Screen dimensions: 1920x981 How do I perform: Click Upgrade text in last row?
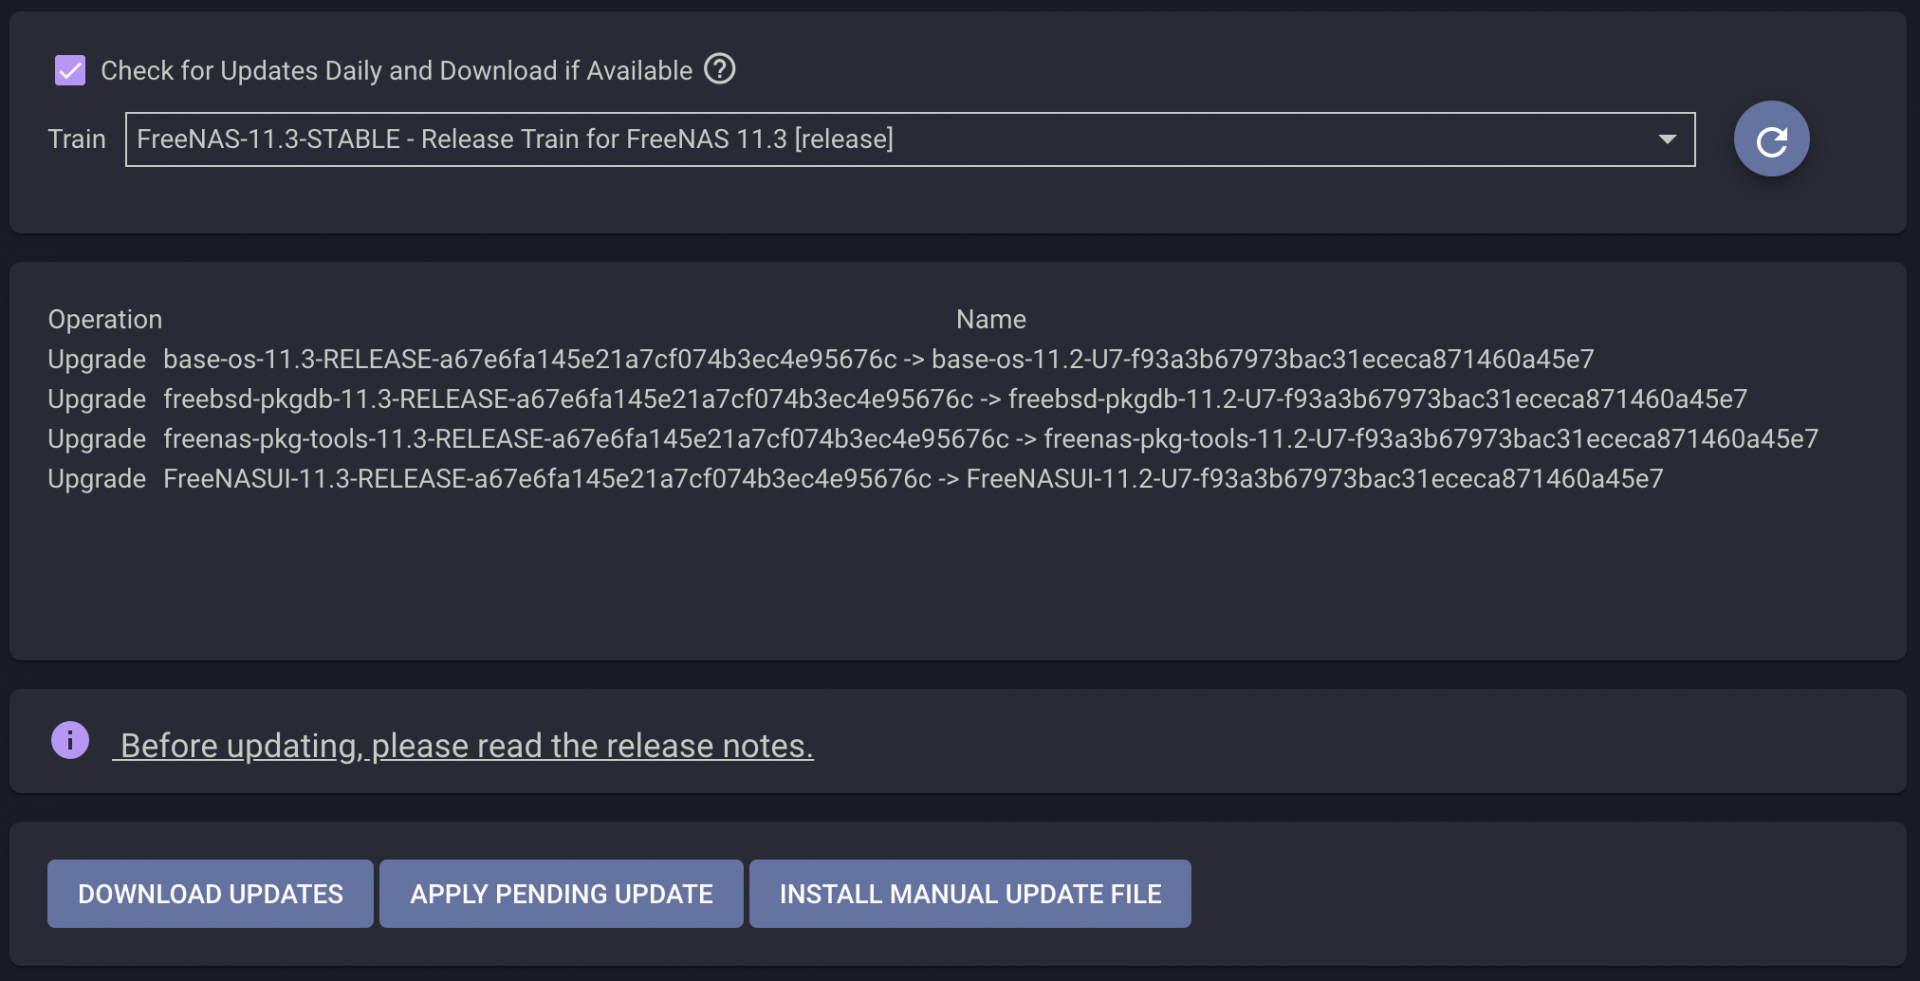(97, 480)
